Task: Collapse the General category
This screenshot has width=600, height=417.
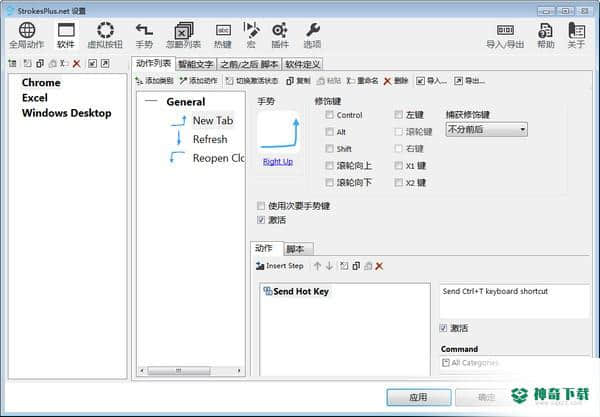Action: pos(151,101)
